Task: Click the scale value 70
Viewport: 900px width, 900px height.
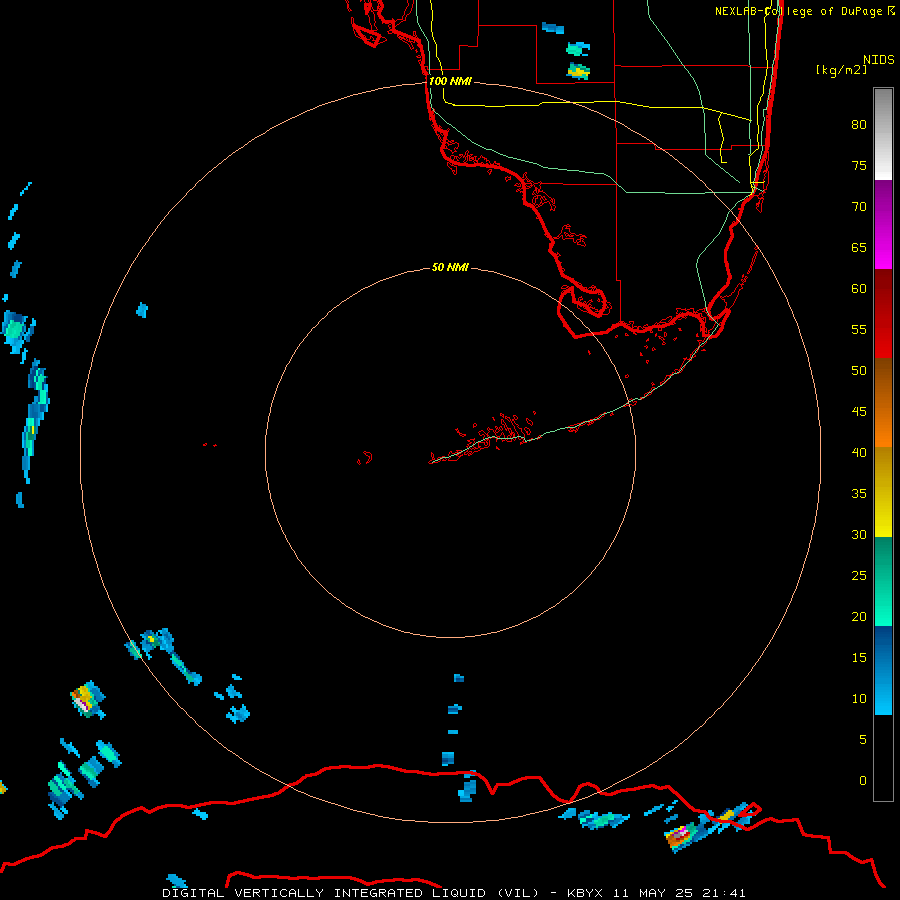Action: [x=859, y=207]
